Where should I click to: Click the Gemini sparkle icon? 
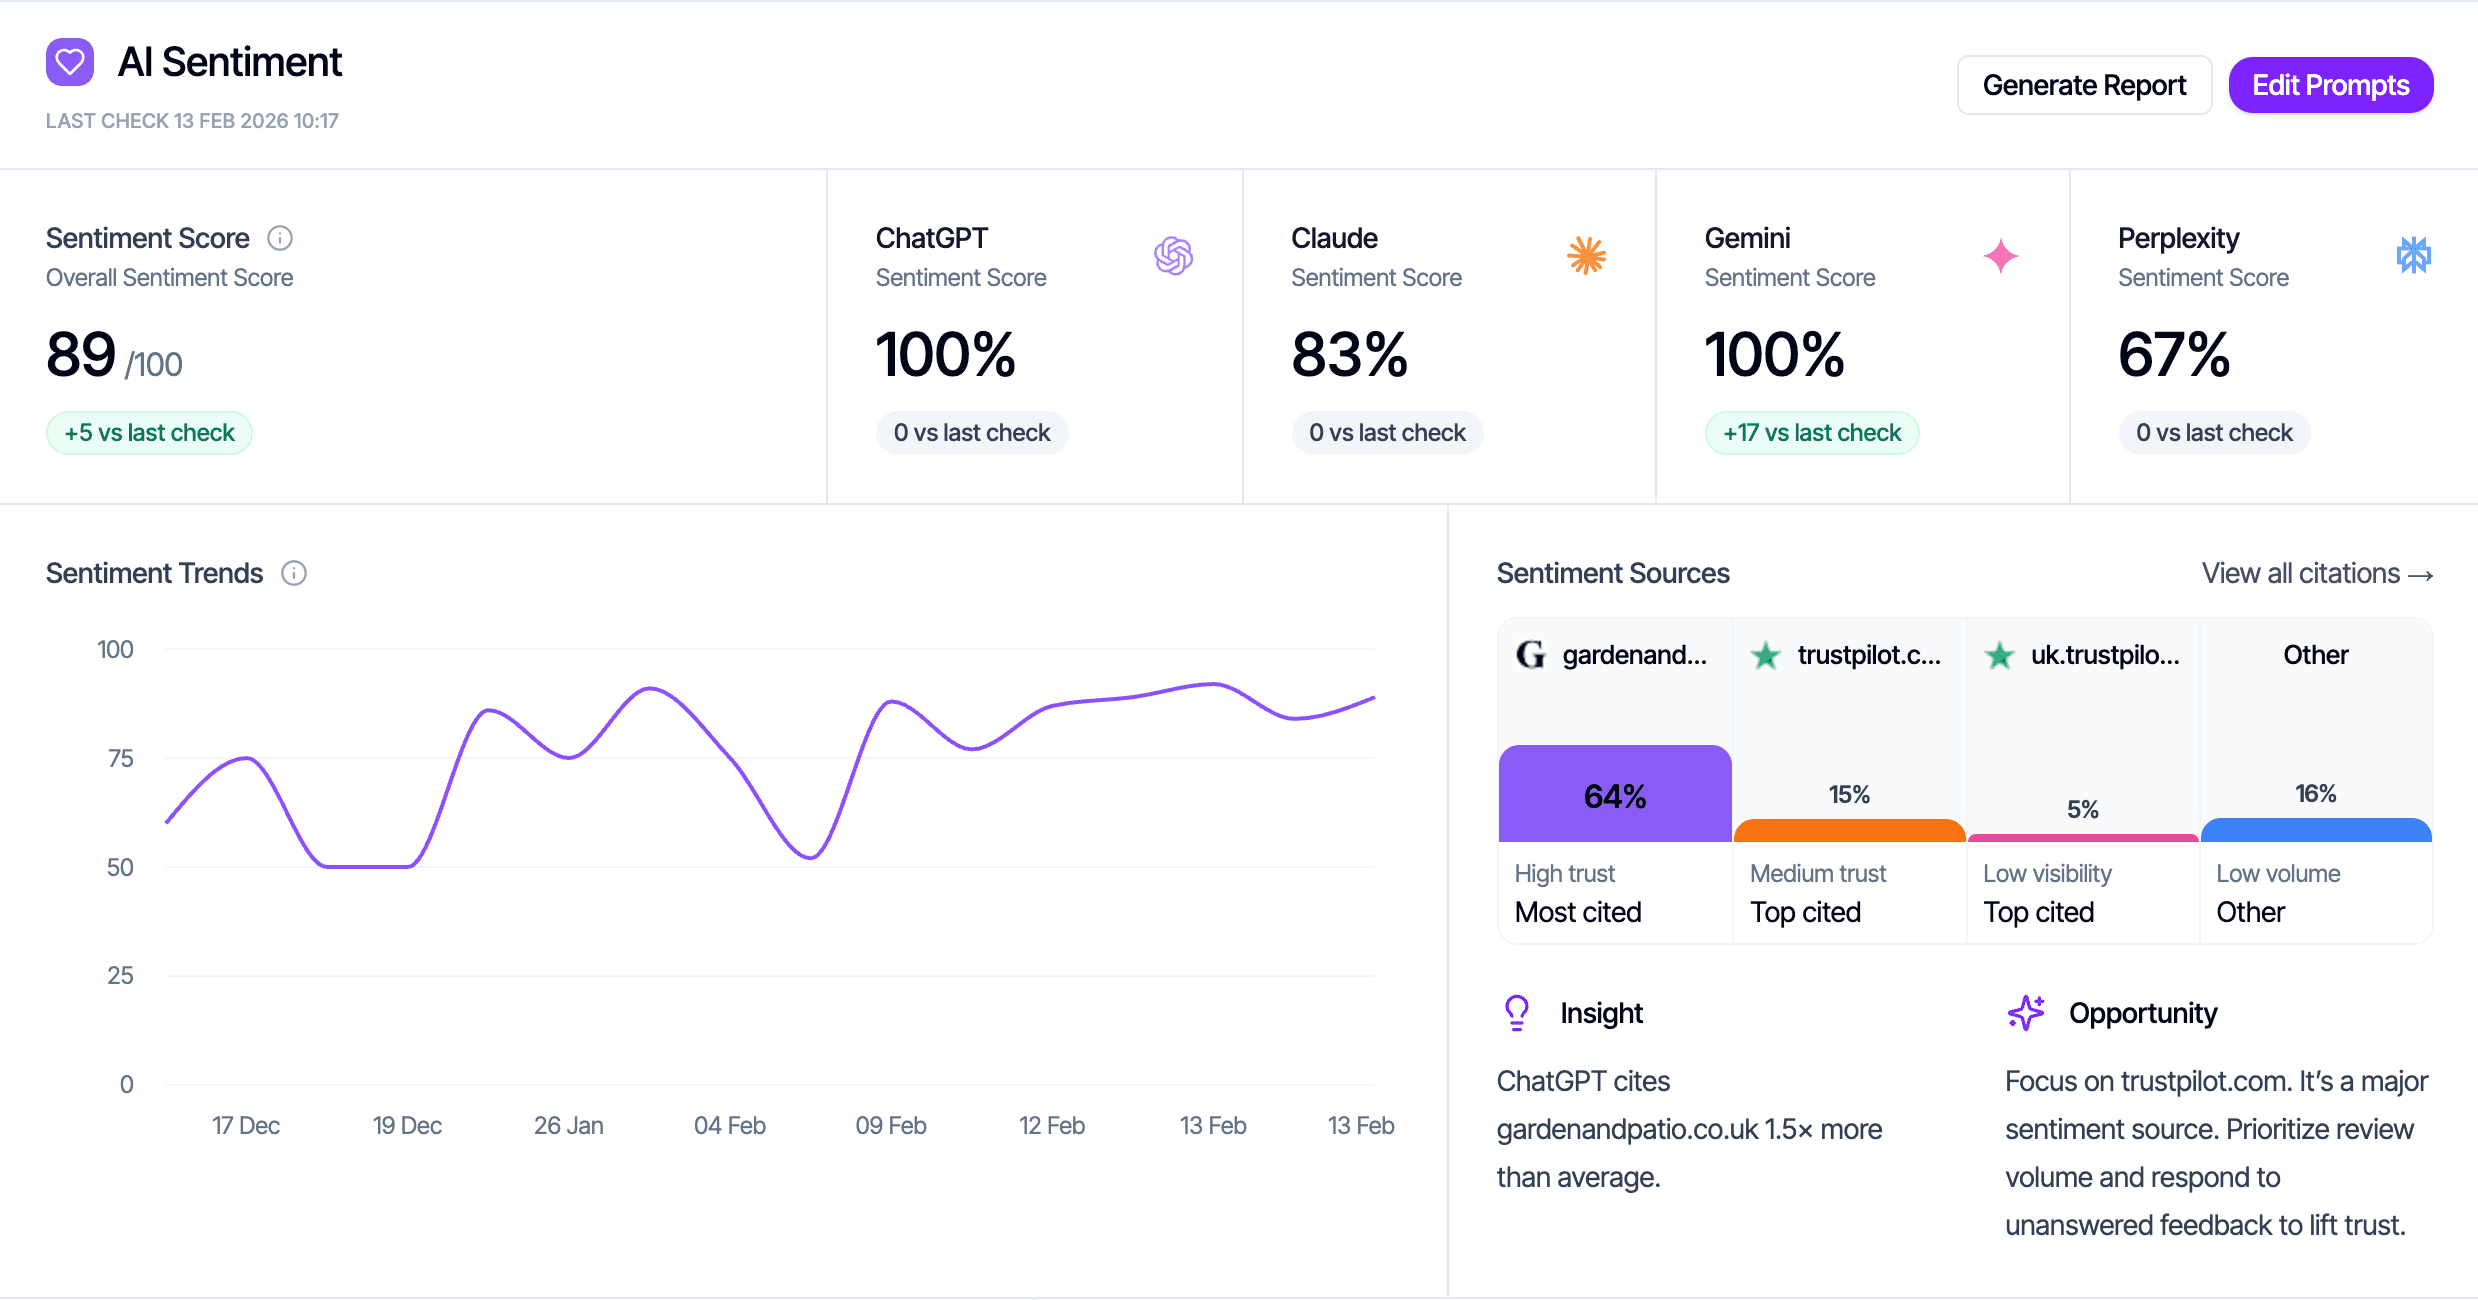[1999, 256]
